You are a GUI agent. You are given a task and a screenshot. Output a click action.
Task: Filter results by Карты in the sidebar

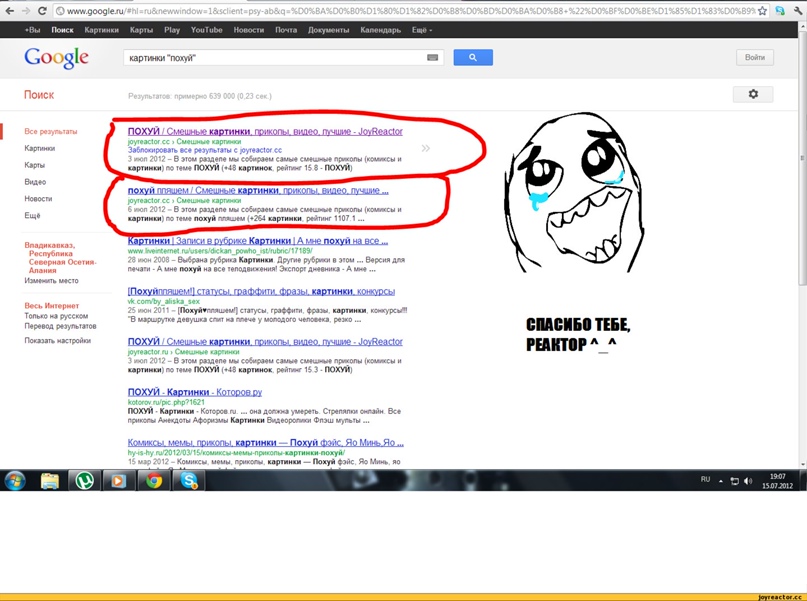coord(34,165)
